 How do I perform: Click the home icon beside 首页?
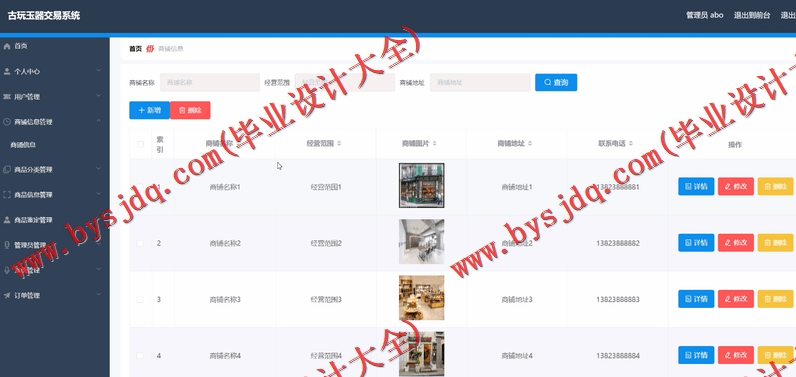coord(7,46)
